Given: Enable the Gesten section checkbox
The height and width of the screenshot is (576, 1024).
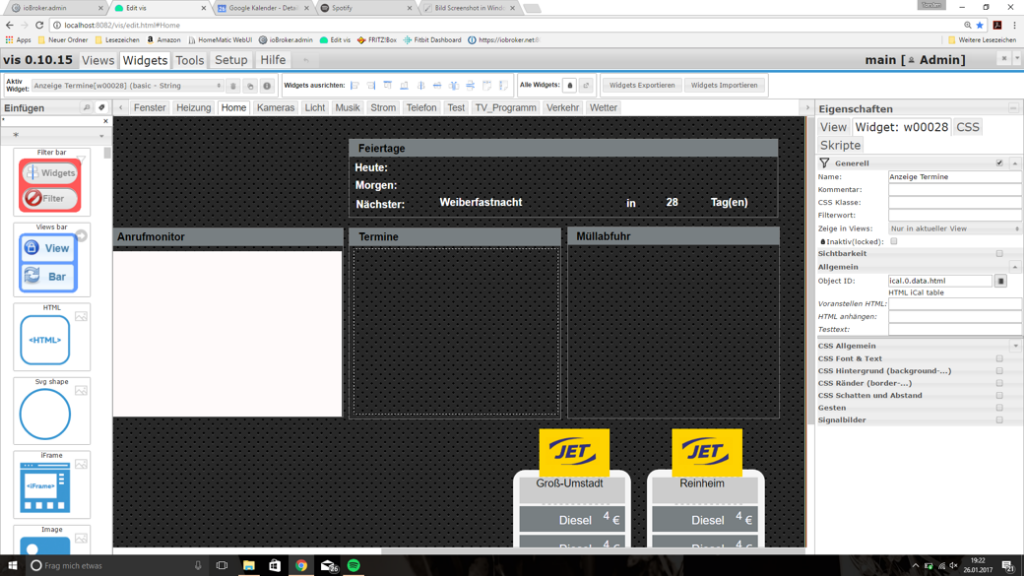Looking at the screenshot, I should [999, 408].
